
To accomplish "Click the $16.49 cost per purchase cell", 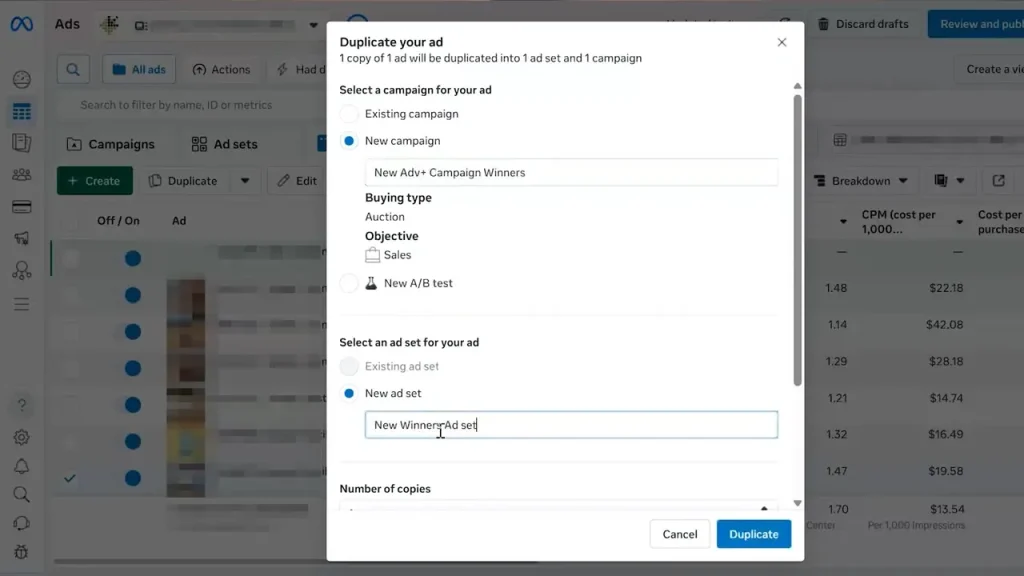I will click(x=945, y=434).
